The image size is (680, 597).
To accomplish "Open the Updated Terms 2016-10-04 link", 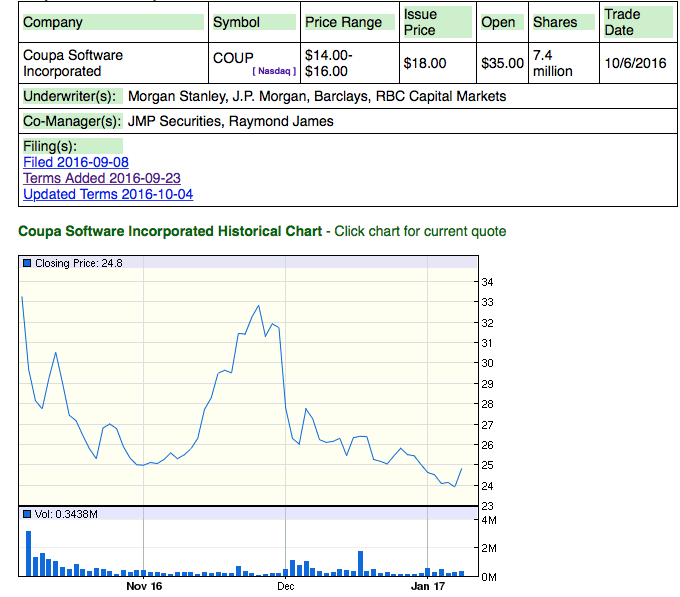I will (108, 194).
